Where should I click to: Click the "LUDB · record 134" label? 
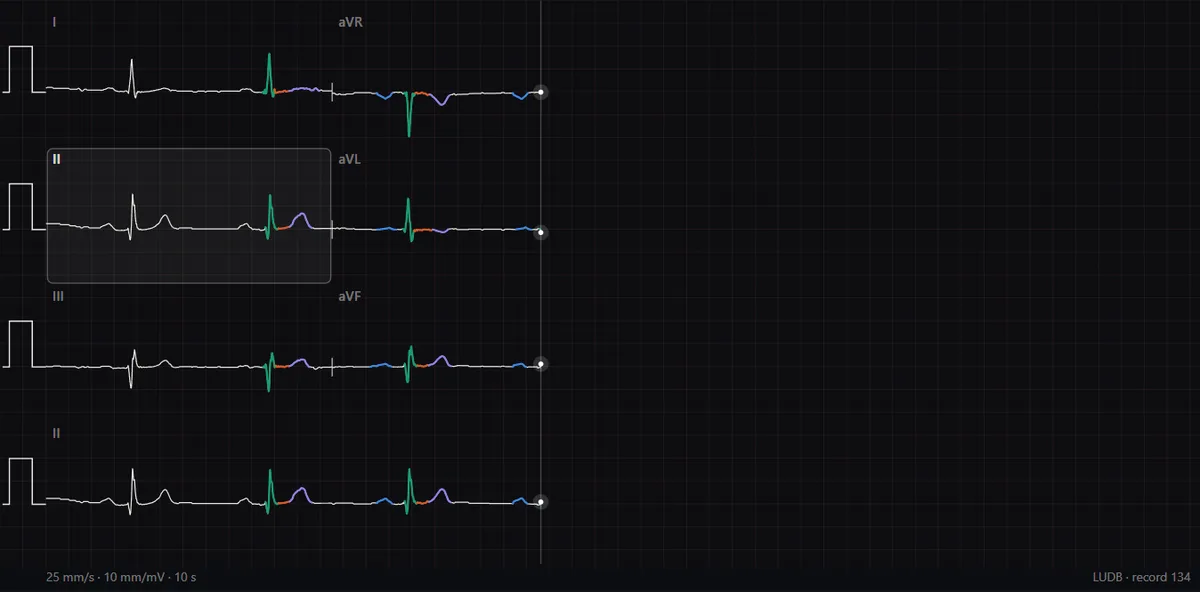tap(1142, 577)
